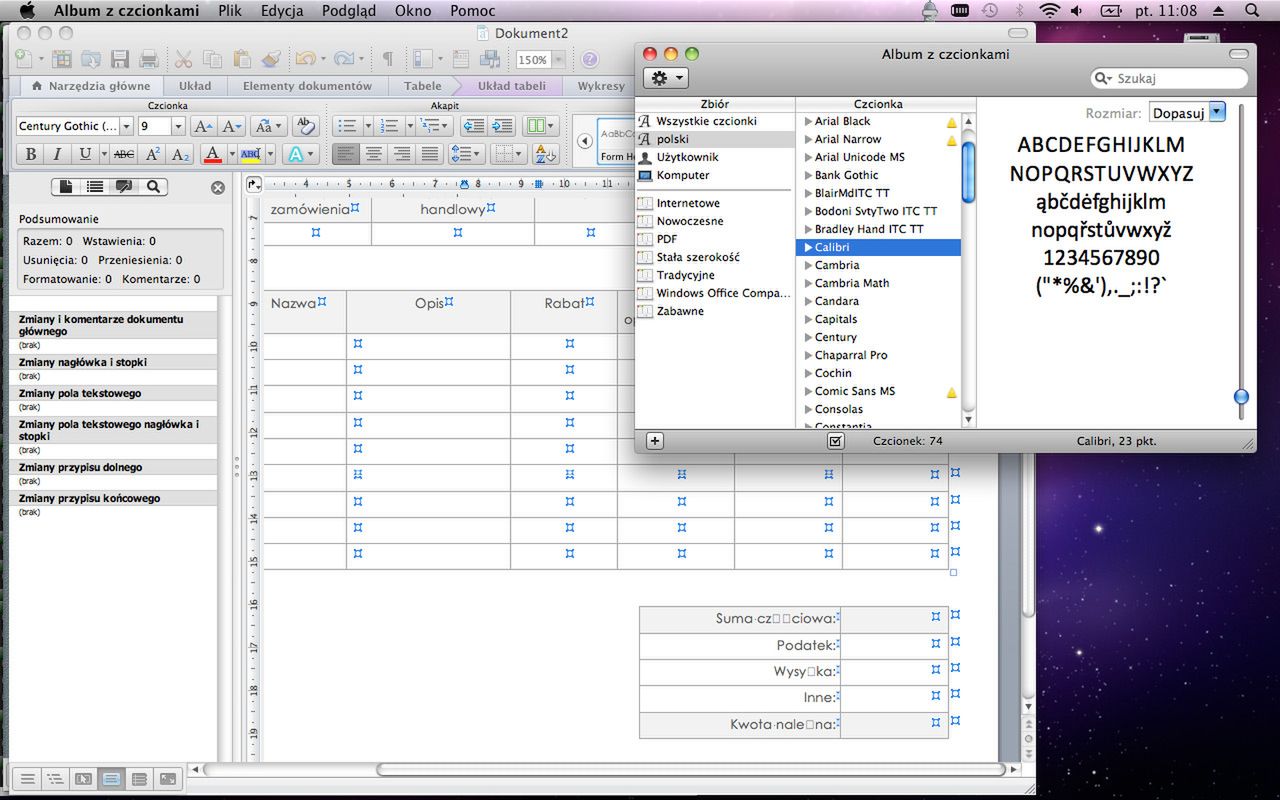Screen dimensions: 1280x800
Task: Toggle Bold formatting
Action: click(31, 154)
